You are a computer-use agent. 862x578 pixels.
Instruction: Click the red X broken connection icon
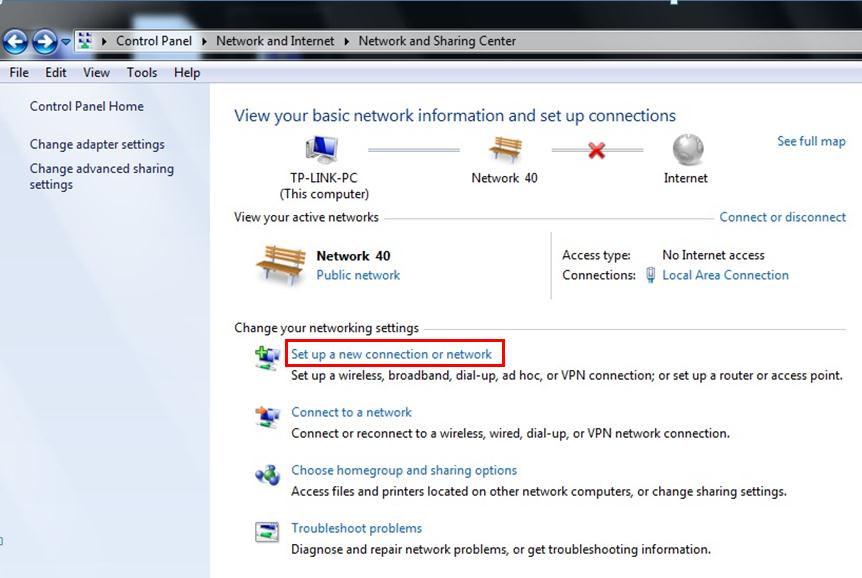point(596,151)
